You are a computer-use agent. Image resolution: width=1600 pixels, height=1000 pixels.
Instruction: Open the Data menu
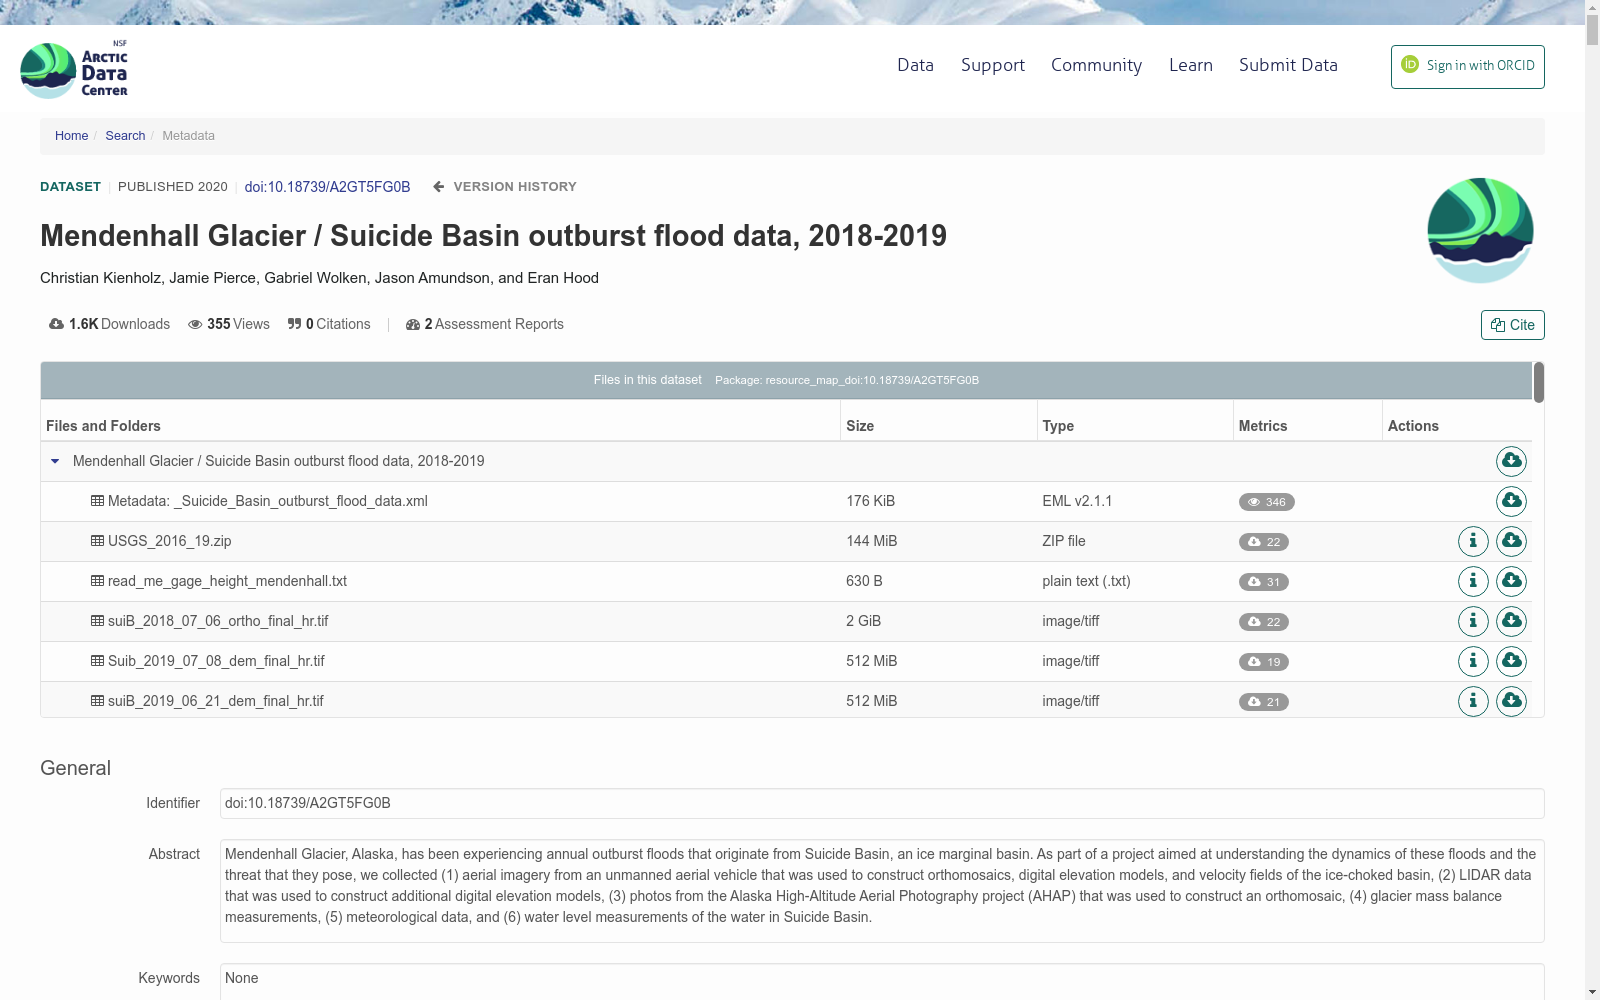point(915,65)
